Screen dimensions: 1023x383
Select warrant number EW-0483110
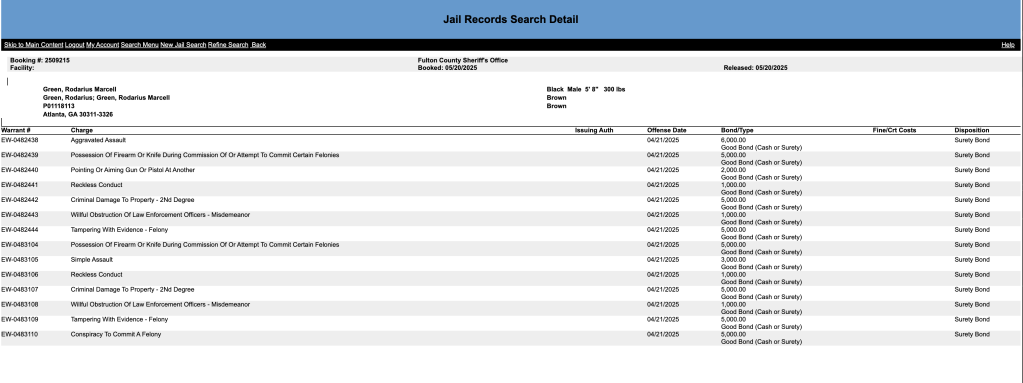point(20,335)
